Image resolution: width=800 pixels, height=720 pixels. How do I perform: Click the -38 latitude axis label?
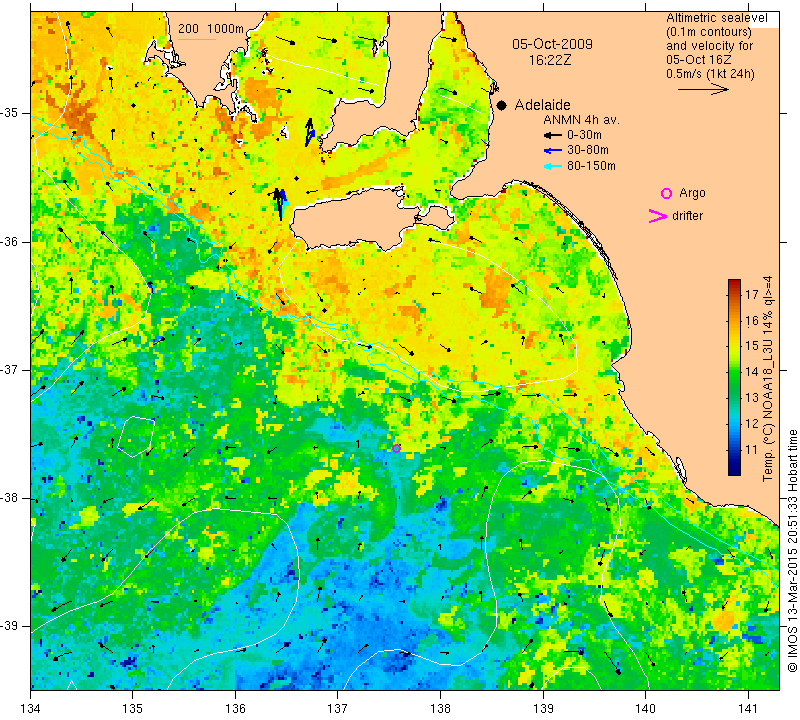click(9, 498)
